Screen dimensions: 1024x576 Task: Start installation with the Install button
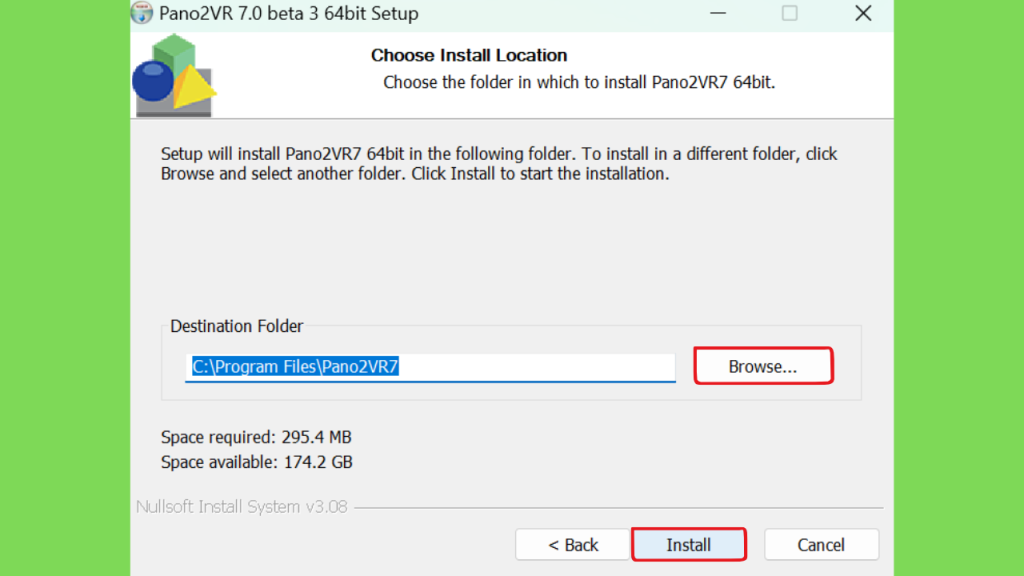[x=688, y=545]
